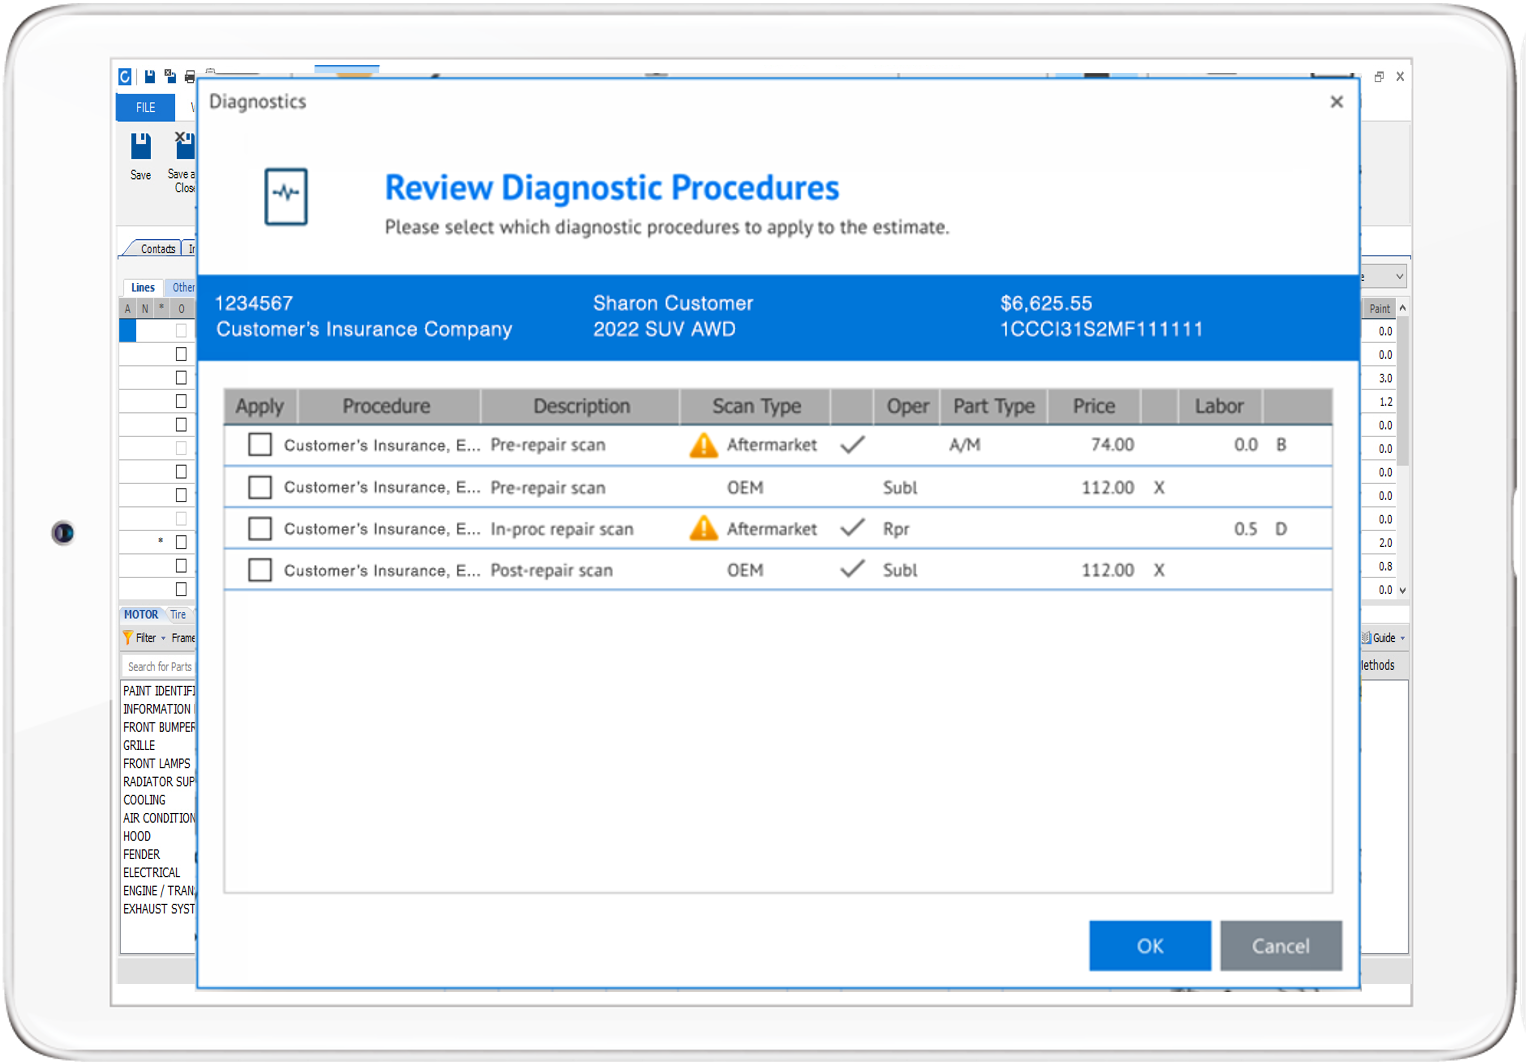The height and width of the screenshot is (1063, 1526).
Task: Click the warning triangle on the Aftermarket pre-repair scan
Action: click(704, 445)
